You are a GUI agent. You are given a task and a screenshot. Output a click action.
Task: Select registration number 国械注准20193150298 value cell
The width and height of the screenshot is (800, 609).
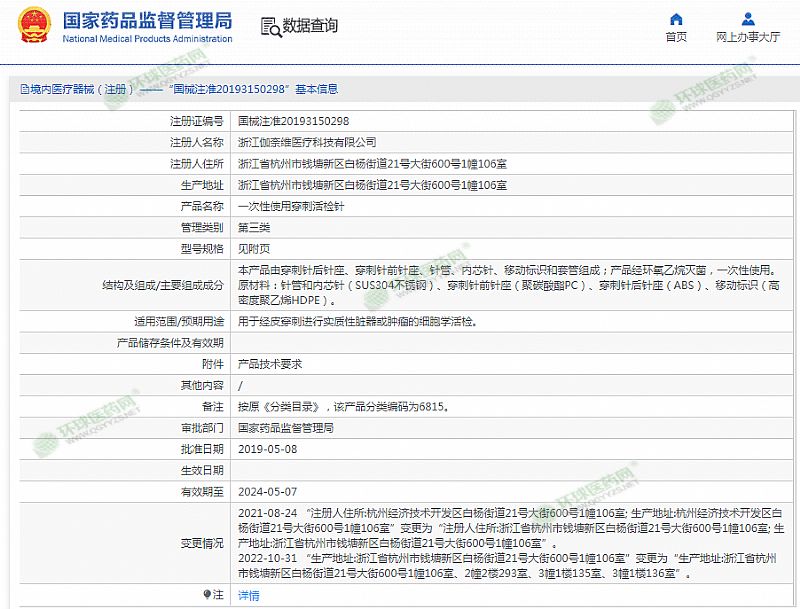pyautogui.click(x=293, y=120)
